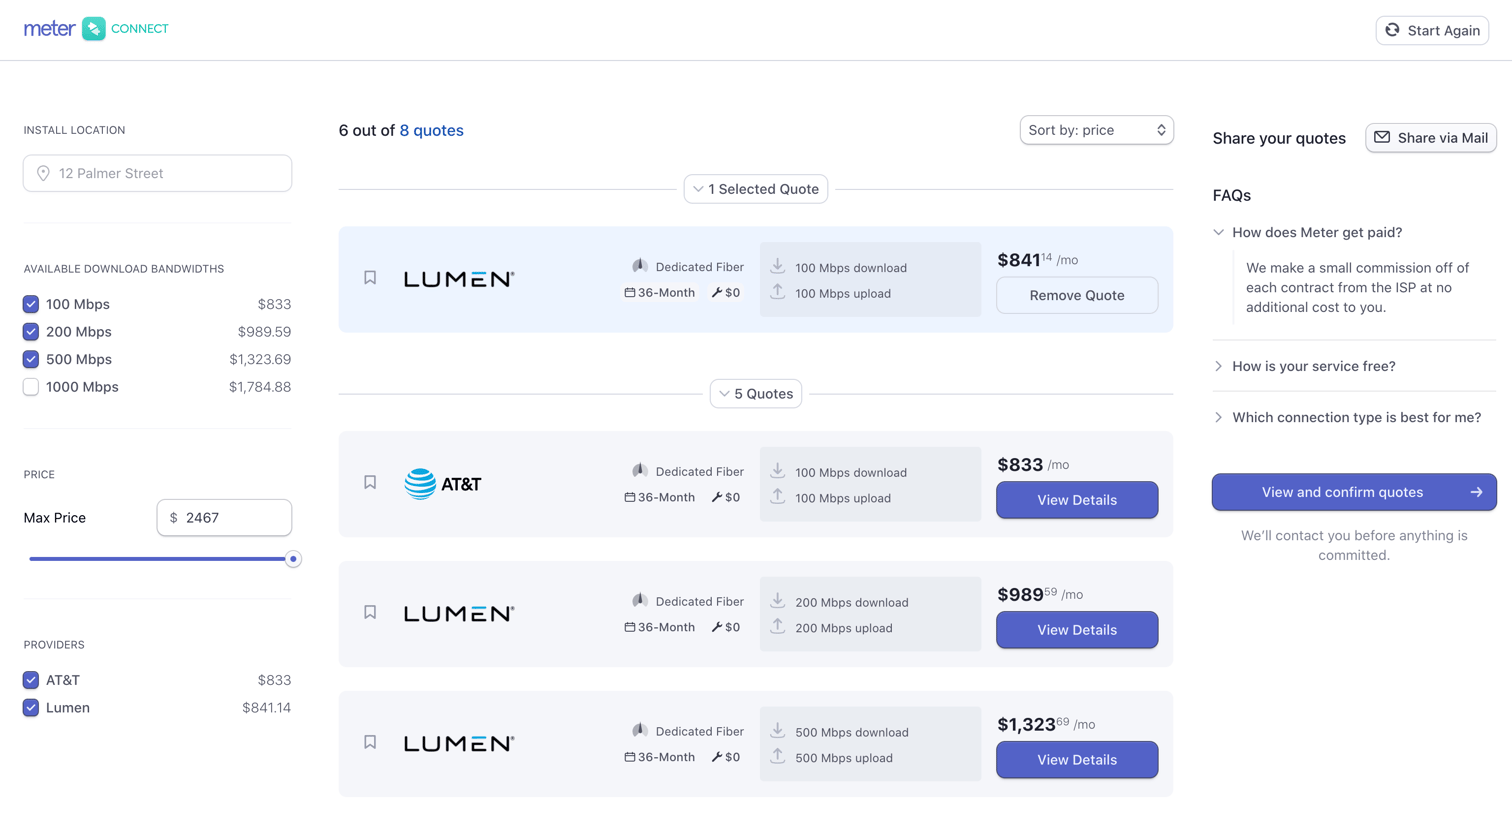Open the 8 quotes link
This screenshot has width=1512, height=814.
tap(432, 131)
